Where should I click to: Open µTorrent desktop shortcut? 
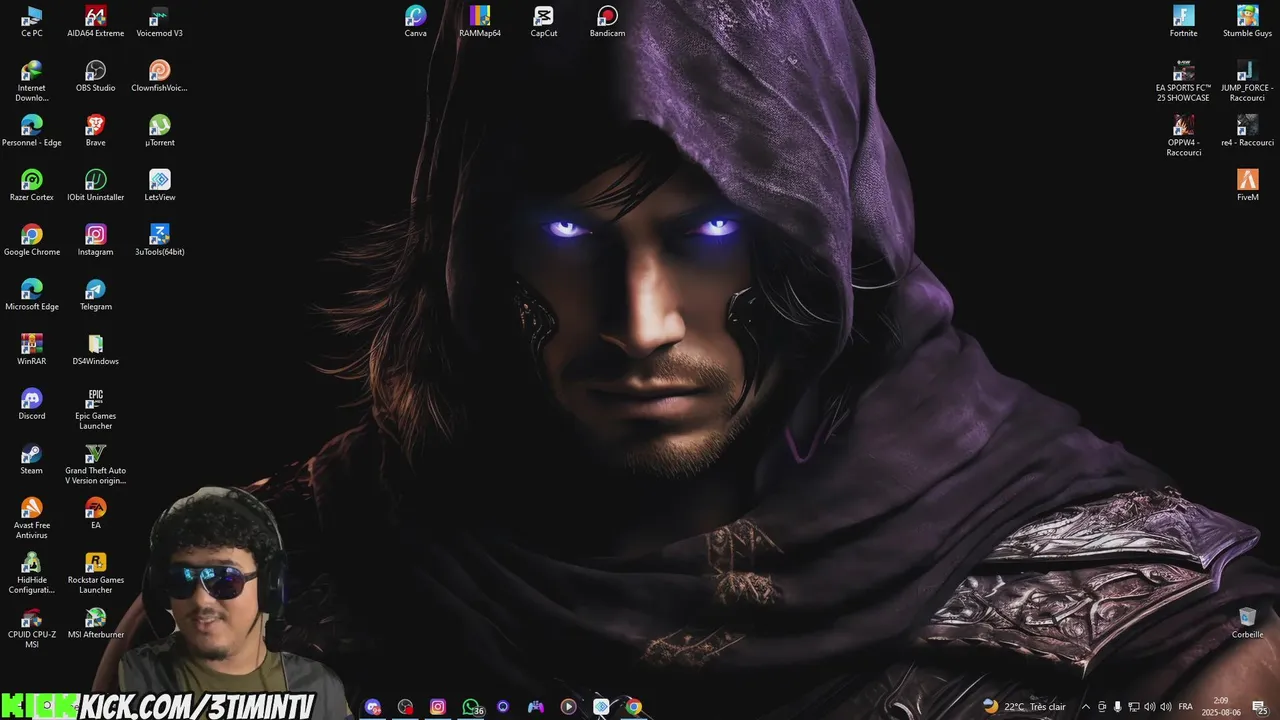click(x=160, y=131)
